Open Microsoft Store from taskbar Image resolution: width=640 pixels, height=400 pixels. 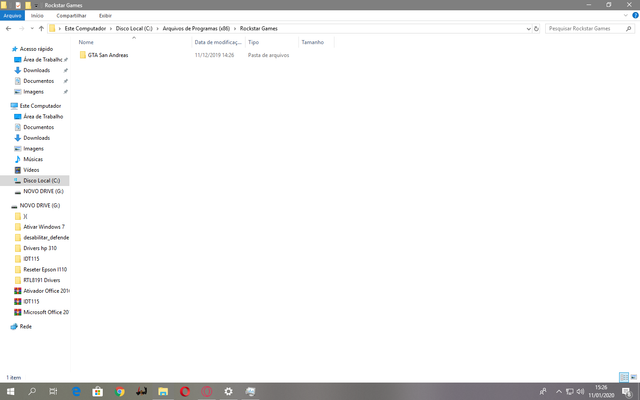click(x=98, y=392)
